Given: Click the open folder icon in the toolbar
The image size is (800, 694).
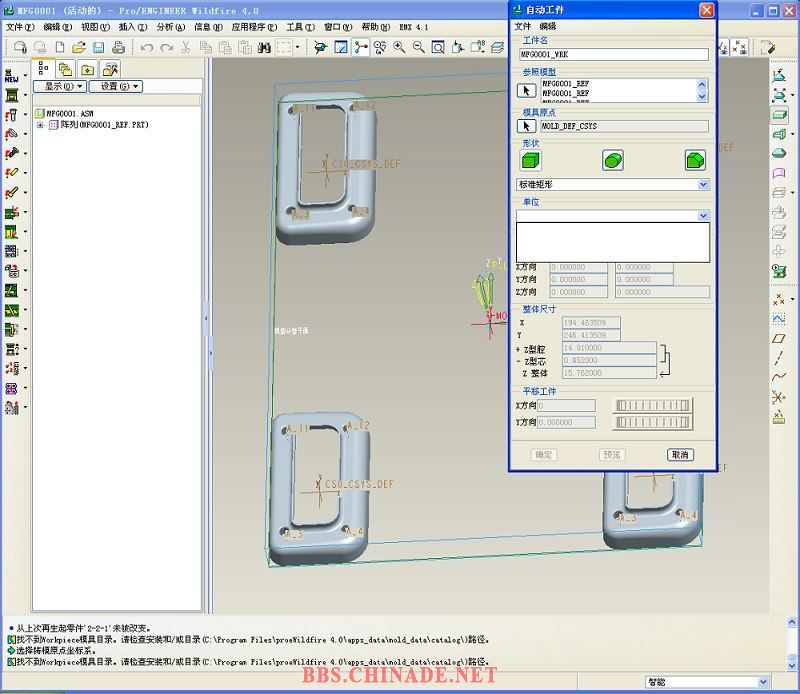Looking at the screenshot, I should (79, 47).
